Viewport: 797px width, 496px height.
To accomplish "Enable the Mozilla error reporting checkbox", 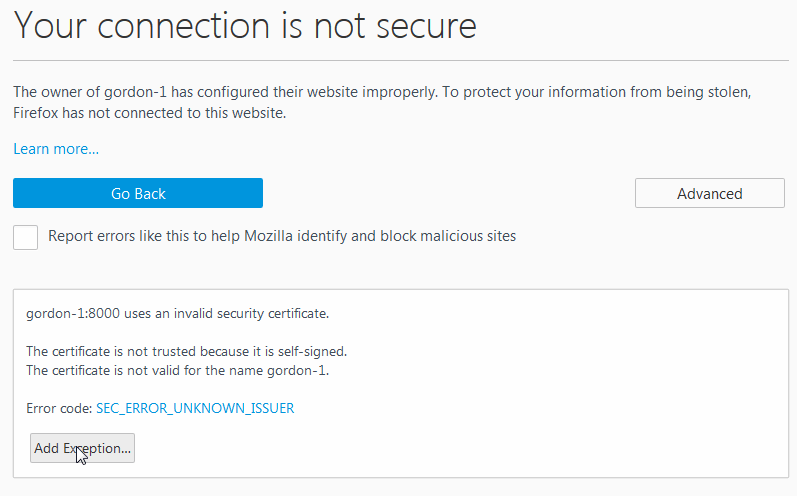I will (x=26, y=237).
